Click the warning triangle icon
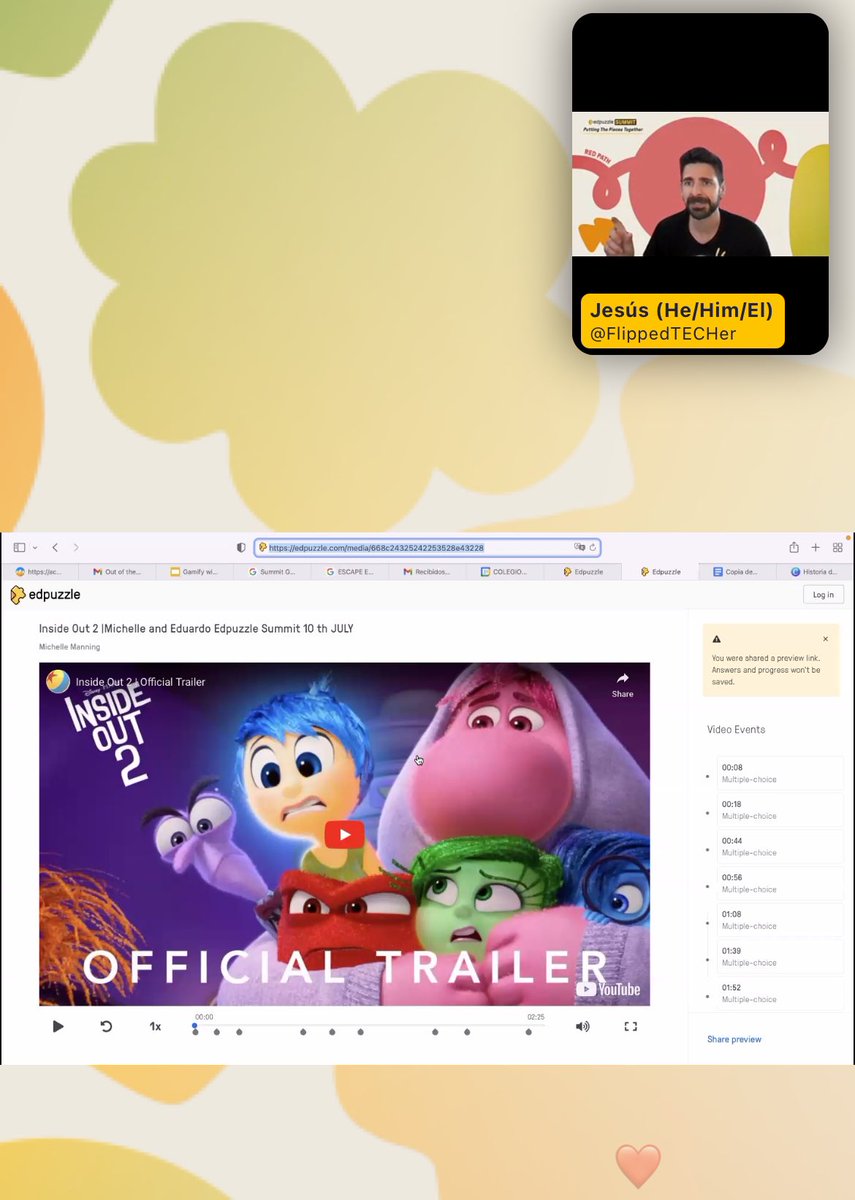The width and height of the screenshot is (855, 1200). coord(716,639)
